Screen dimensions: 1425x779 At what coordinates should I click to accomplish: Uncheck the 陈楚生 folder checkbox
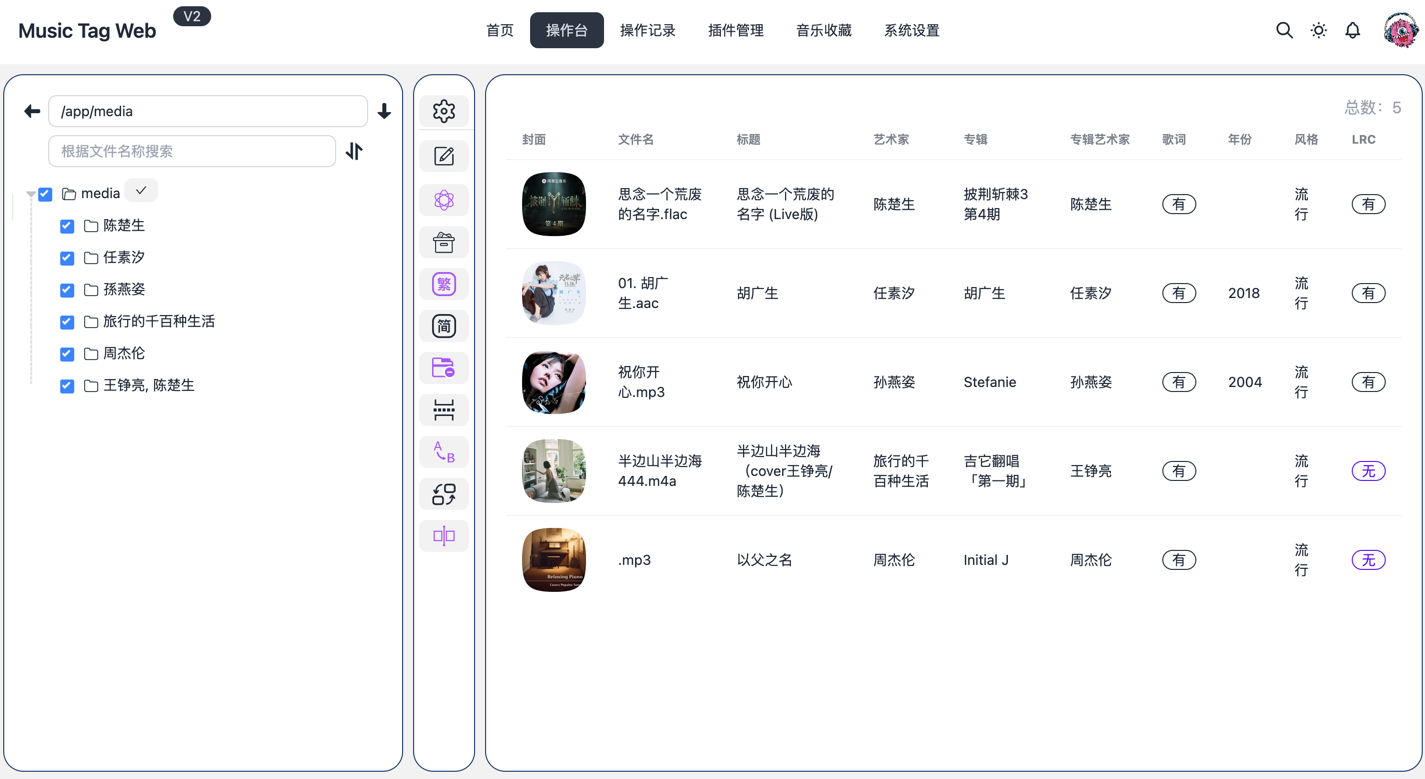click(x=66, y=226)
